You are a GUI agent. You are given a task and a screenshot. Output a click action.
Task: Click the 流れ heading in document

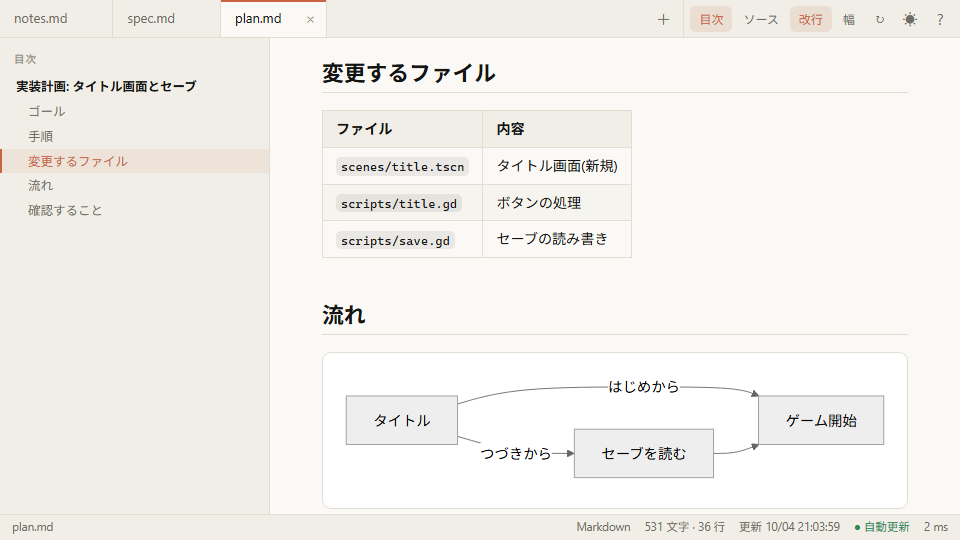coord(344,315)
